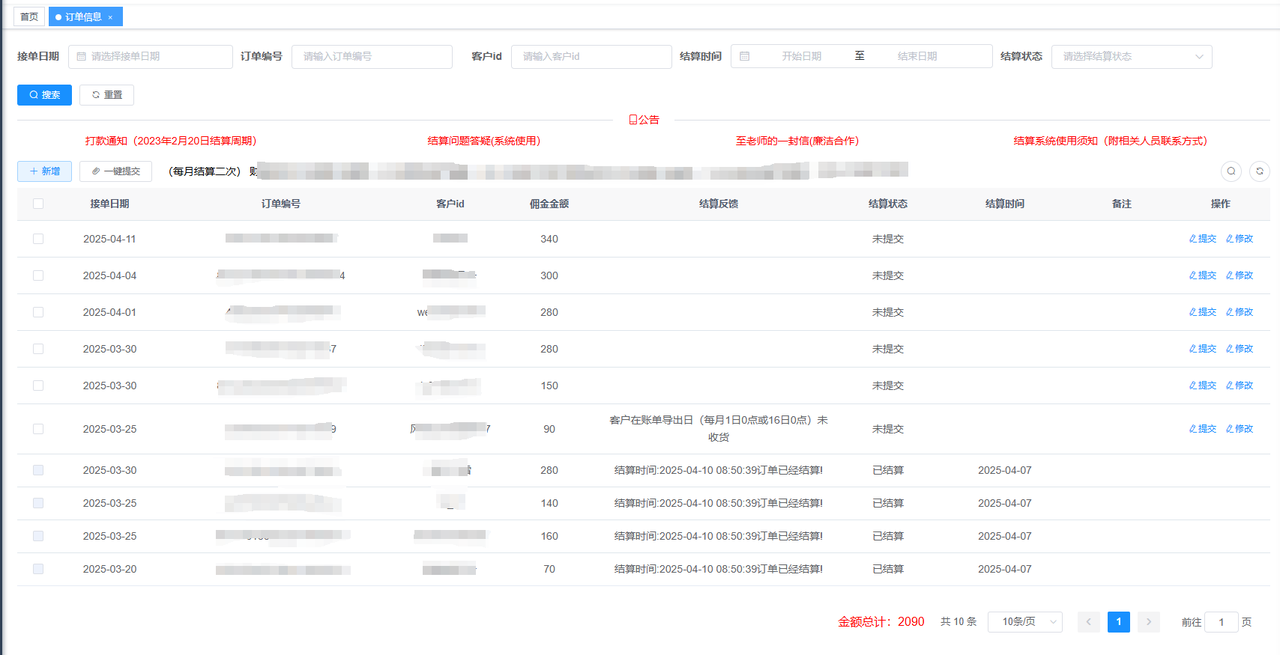Viewport: 1280px width, 655px height.
Task: Click the calendar icon in 结算时间 range field
Action: (x=745, y=57)
